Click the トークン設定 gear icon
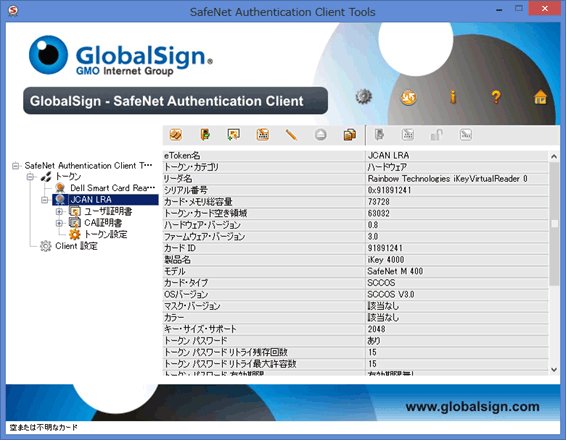Screen dimensions: 567x441 tap(74, 234)
